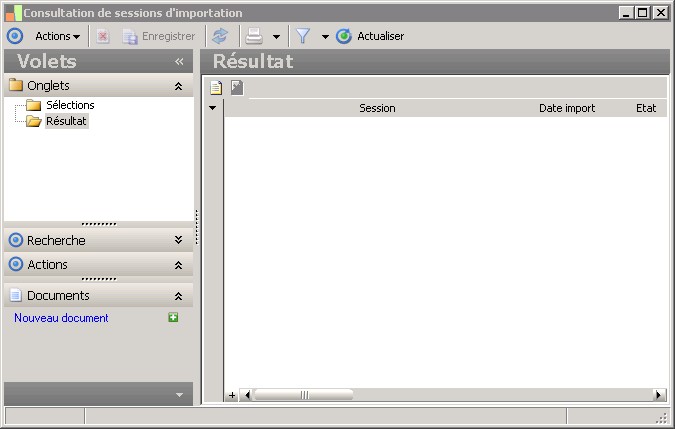The image size is (675, 429).
Task: Click the Onglets folder icon
Action: (x=16, y=85)
